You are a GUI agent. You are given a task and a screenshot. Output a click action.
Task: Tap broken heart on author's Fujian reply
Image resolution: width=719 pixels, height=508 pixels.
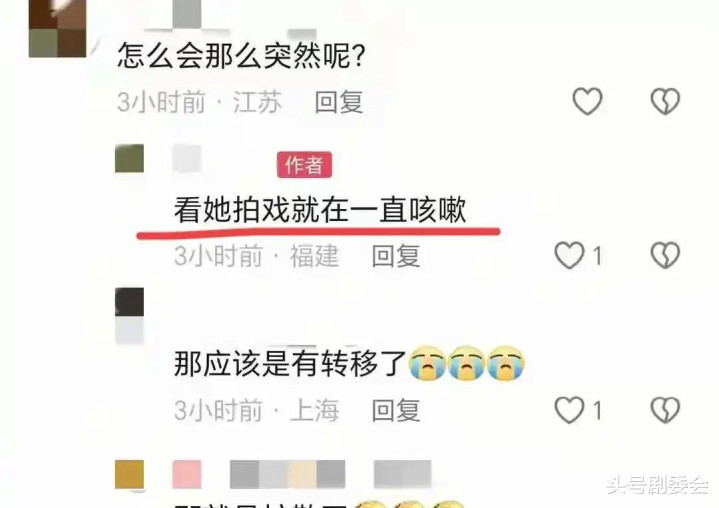(665, 255)
